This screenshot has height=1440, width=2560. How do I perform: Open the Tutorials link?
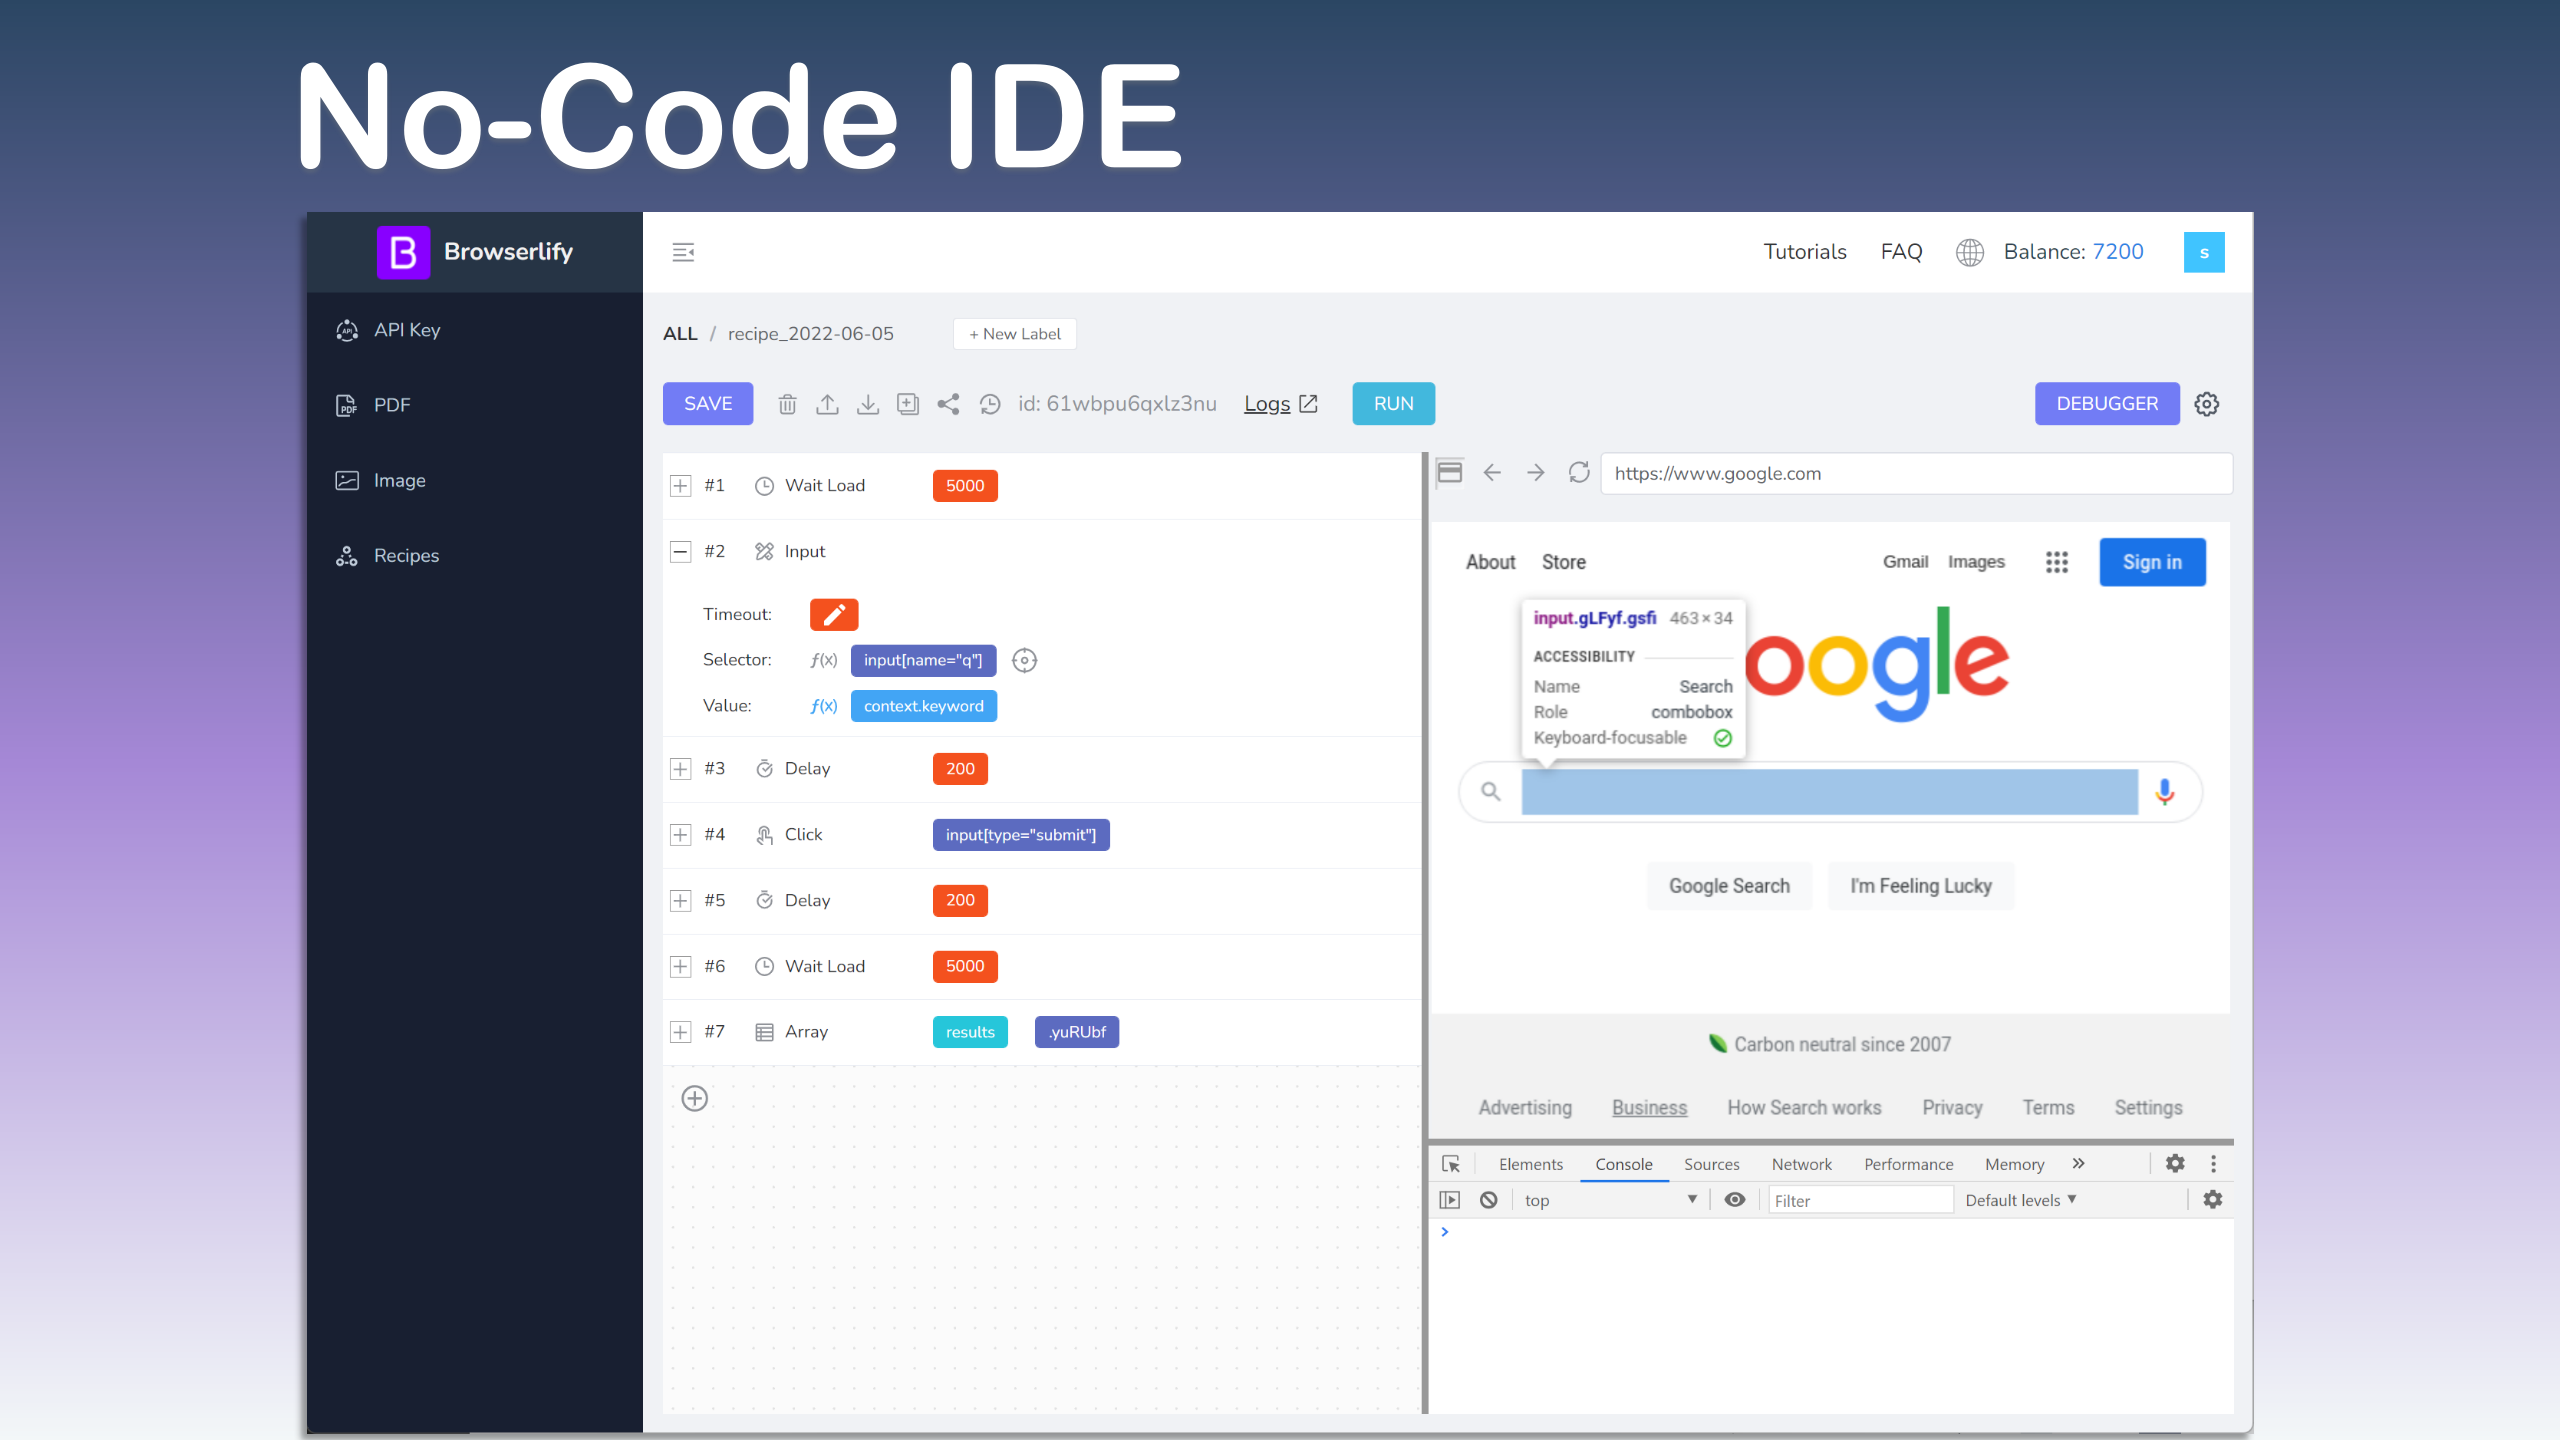pos(1804,252)
